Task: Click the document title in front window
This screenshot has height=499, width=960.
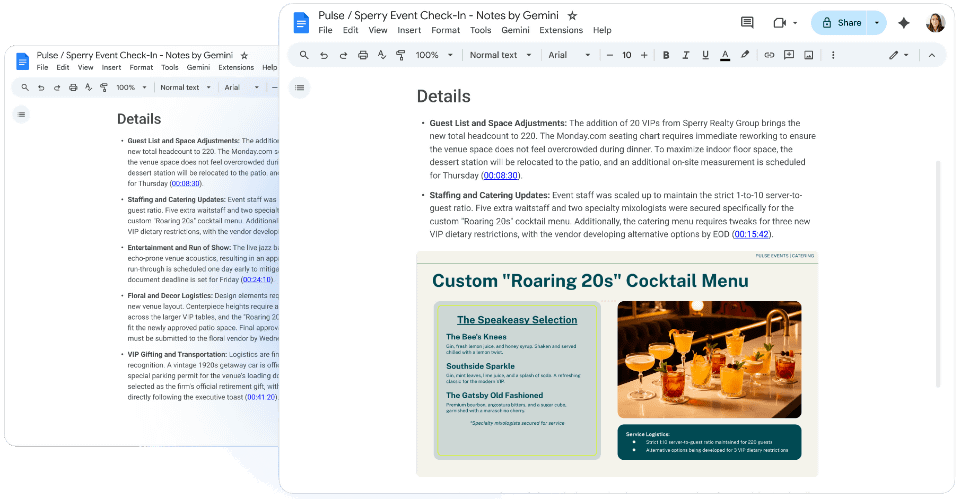Action: (x=438, y=15)
